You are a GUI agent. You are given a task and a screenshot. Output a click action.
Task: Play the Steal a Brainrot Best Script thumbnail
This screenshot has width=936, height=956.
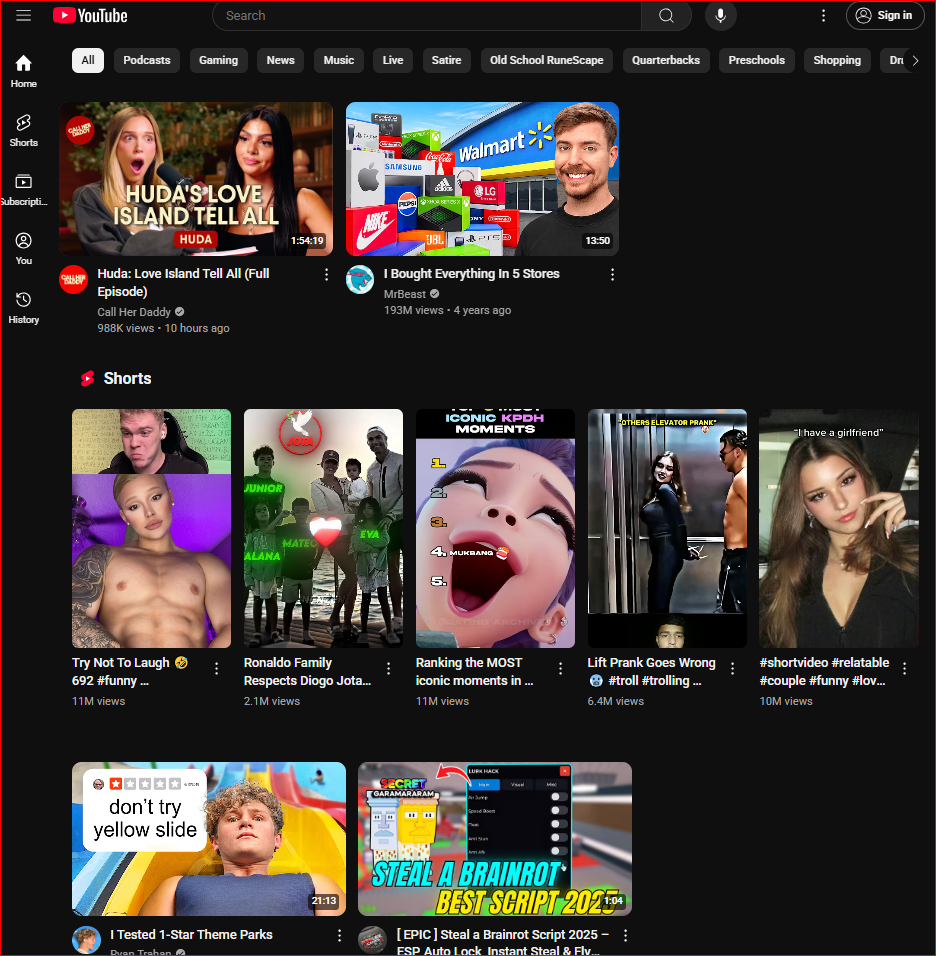(495, 839)
